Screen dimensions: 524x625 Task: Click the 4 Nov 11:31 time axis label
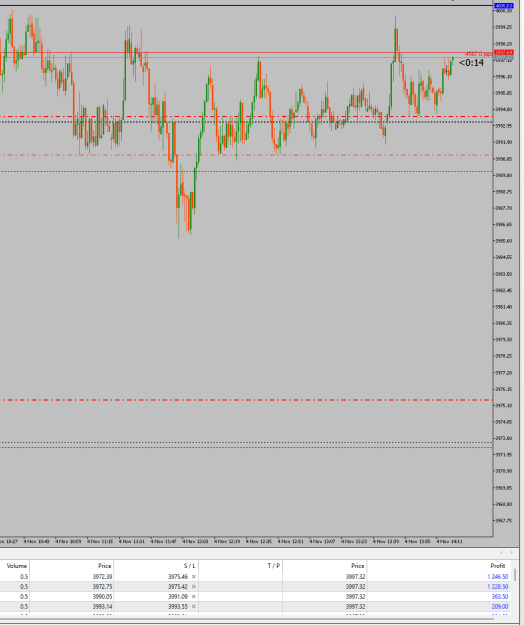point(131,541)
